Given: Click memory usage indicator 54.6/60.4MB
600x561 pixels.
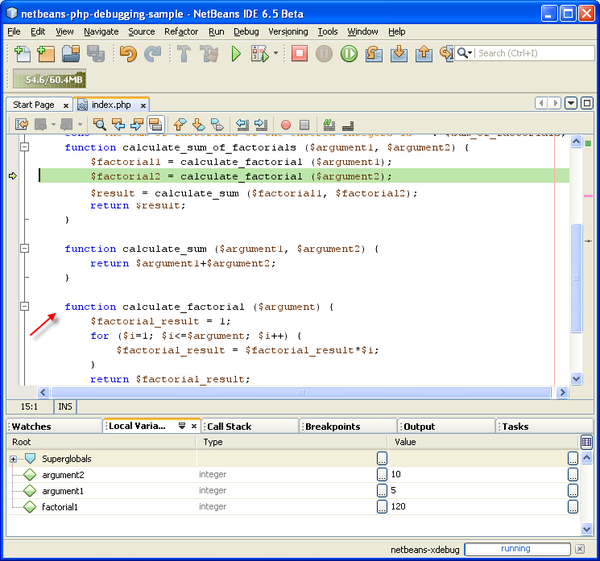Looking at the screenshot, I should 48,78.
